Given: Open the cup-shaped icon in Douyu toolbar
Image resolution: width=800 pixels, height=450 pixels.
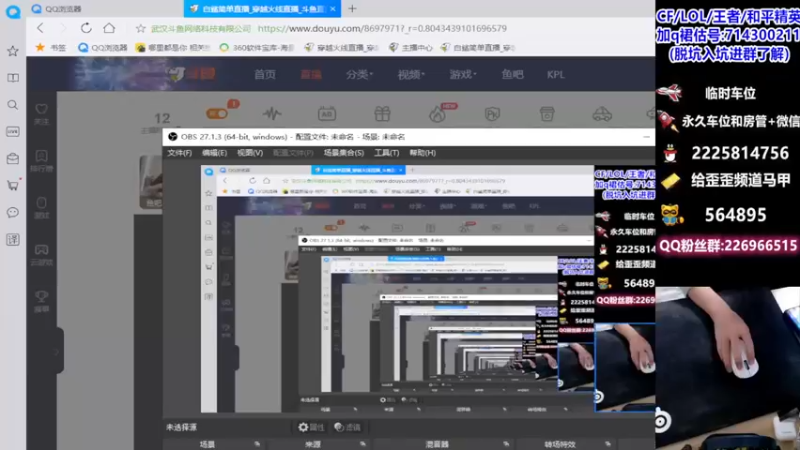Looking at the screenshot, I should click(x=547, y=113).
